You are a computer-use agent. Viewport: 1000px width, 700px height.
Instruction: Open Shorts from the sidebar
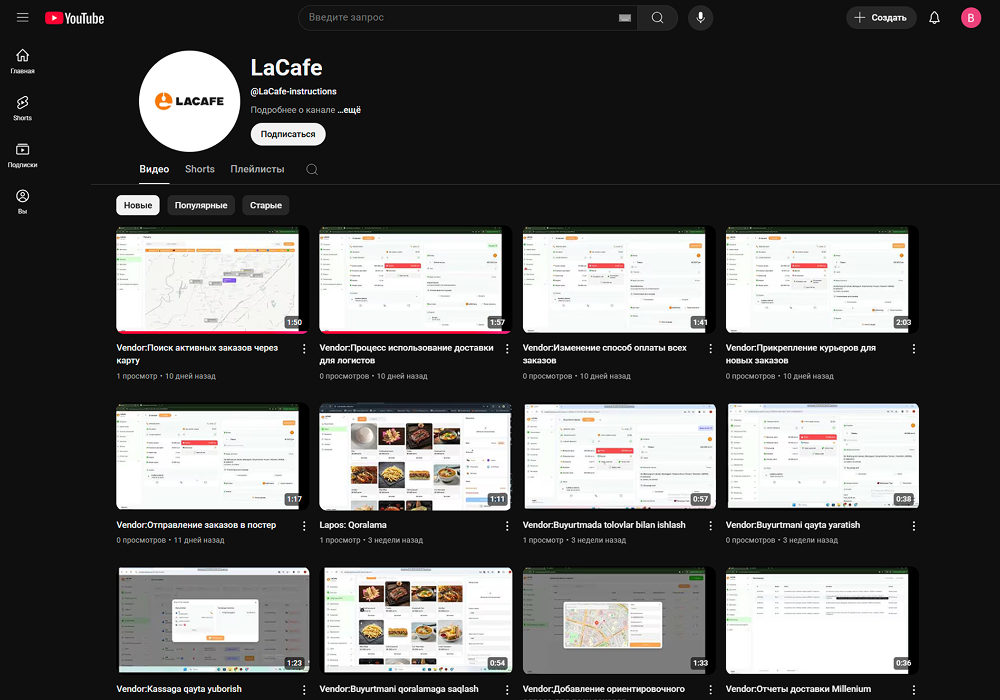click(22, 108)
